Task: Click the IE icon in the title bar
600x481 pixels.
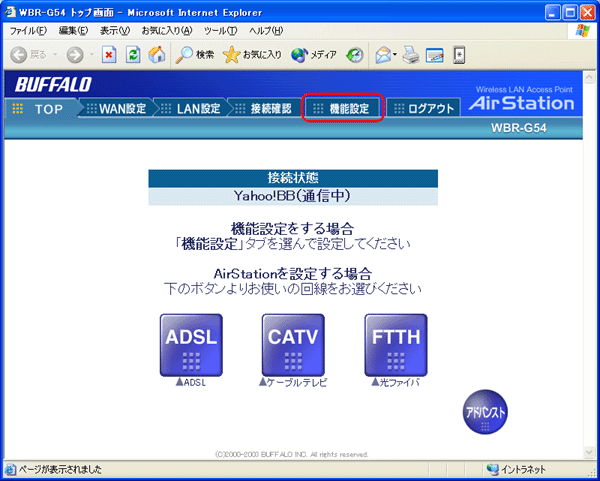Action: (x=10, y=12)
